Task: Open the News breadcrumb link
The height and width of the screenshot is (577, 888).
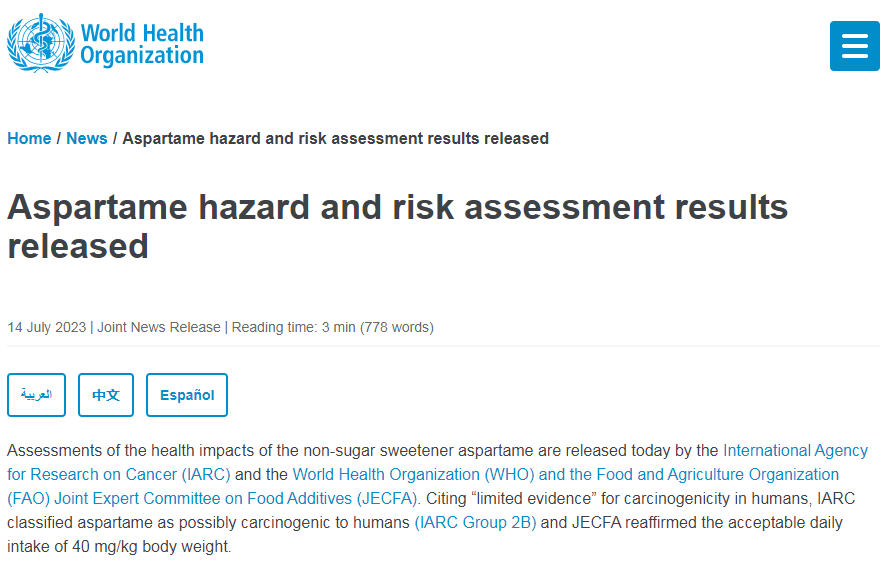Action: pyautogui.click(x=87, y=138)
